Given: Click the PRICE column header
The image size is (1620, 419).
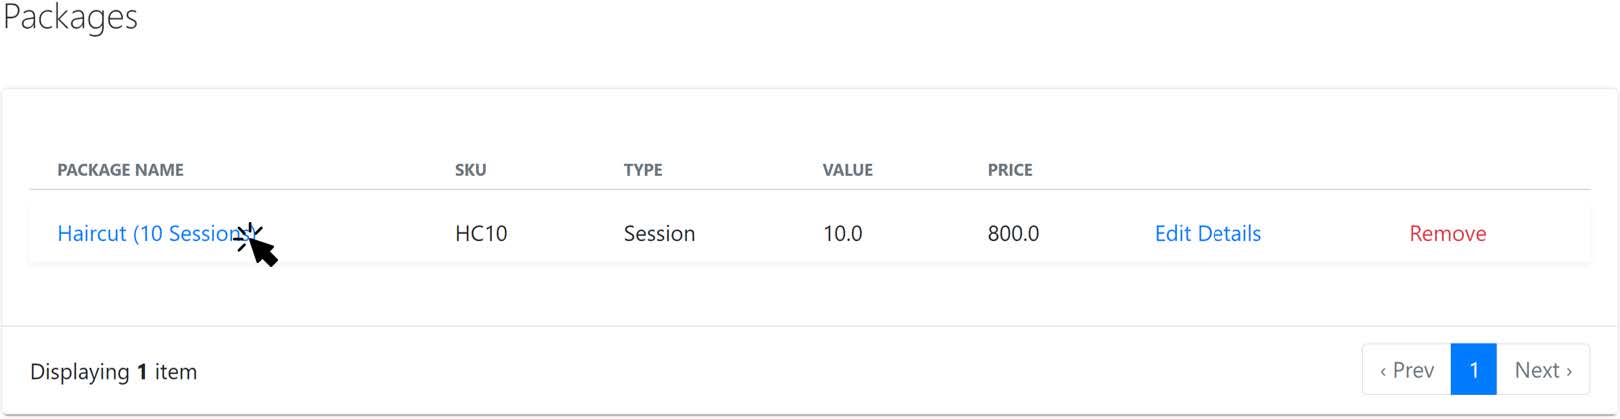Looking at the screenshot, I should click(1010, 170).
